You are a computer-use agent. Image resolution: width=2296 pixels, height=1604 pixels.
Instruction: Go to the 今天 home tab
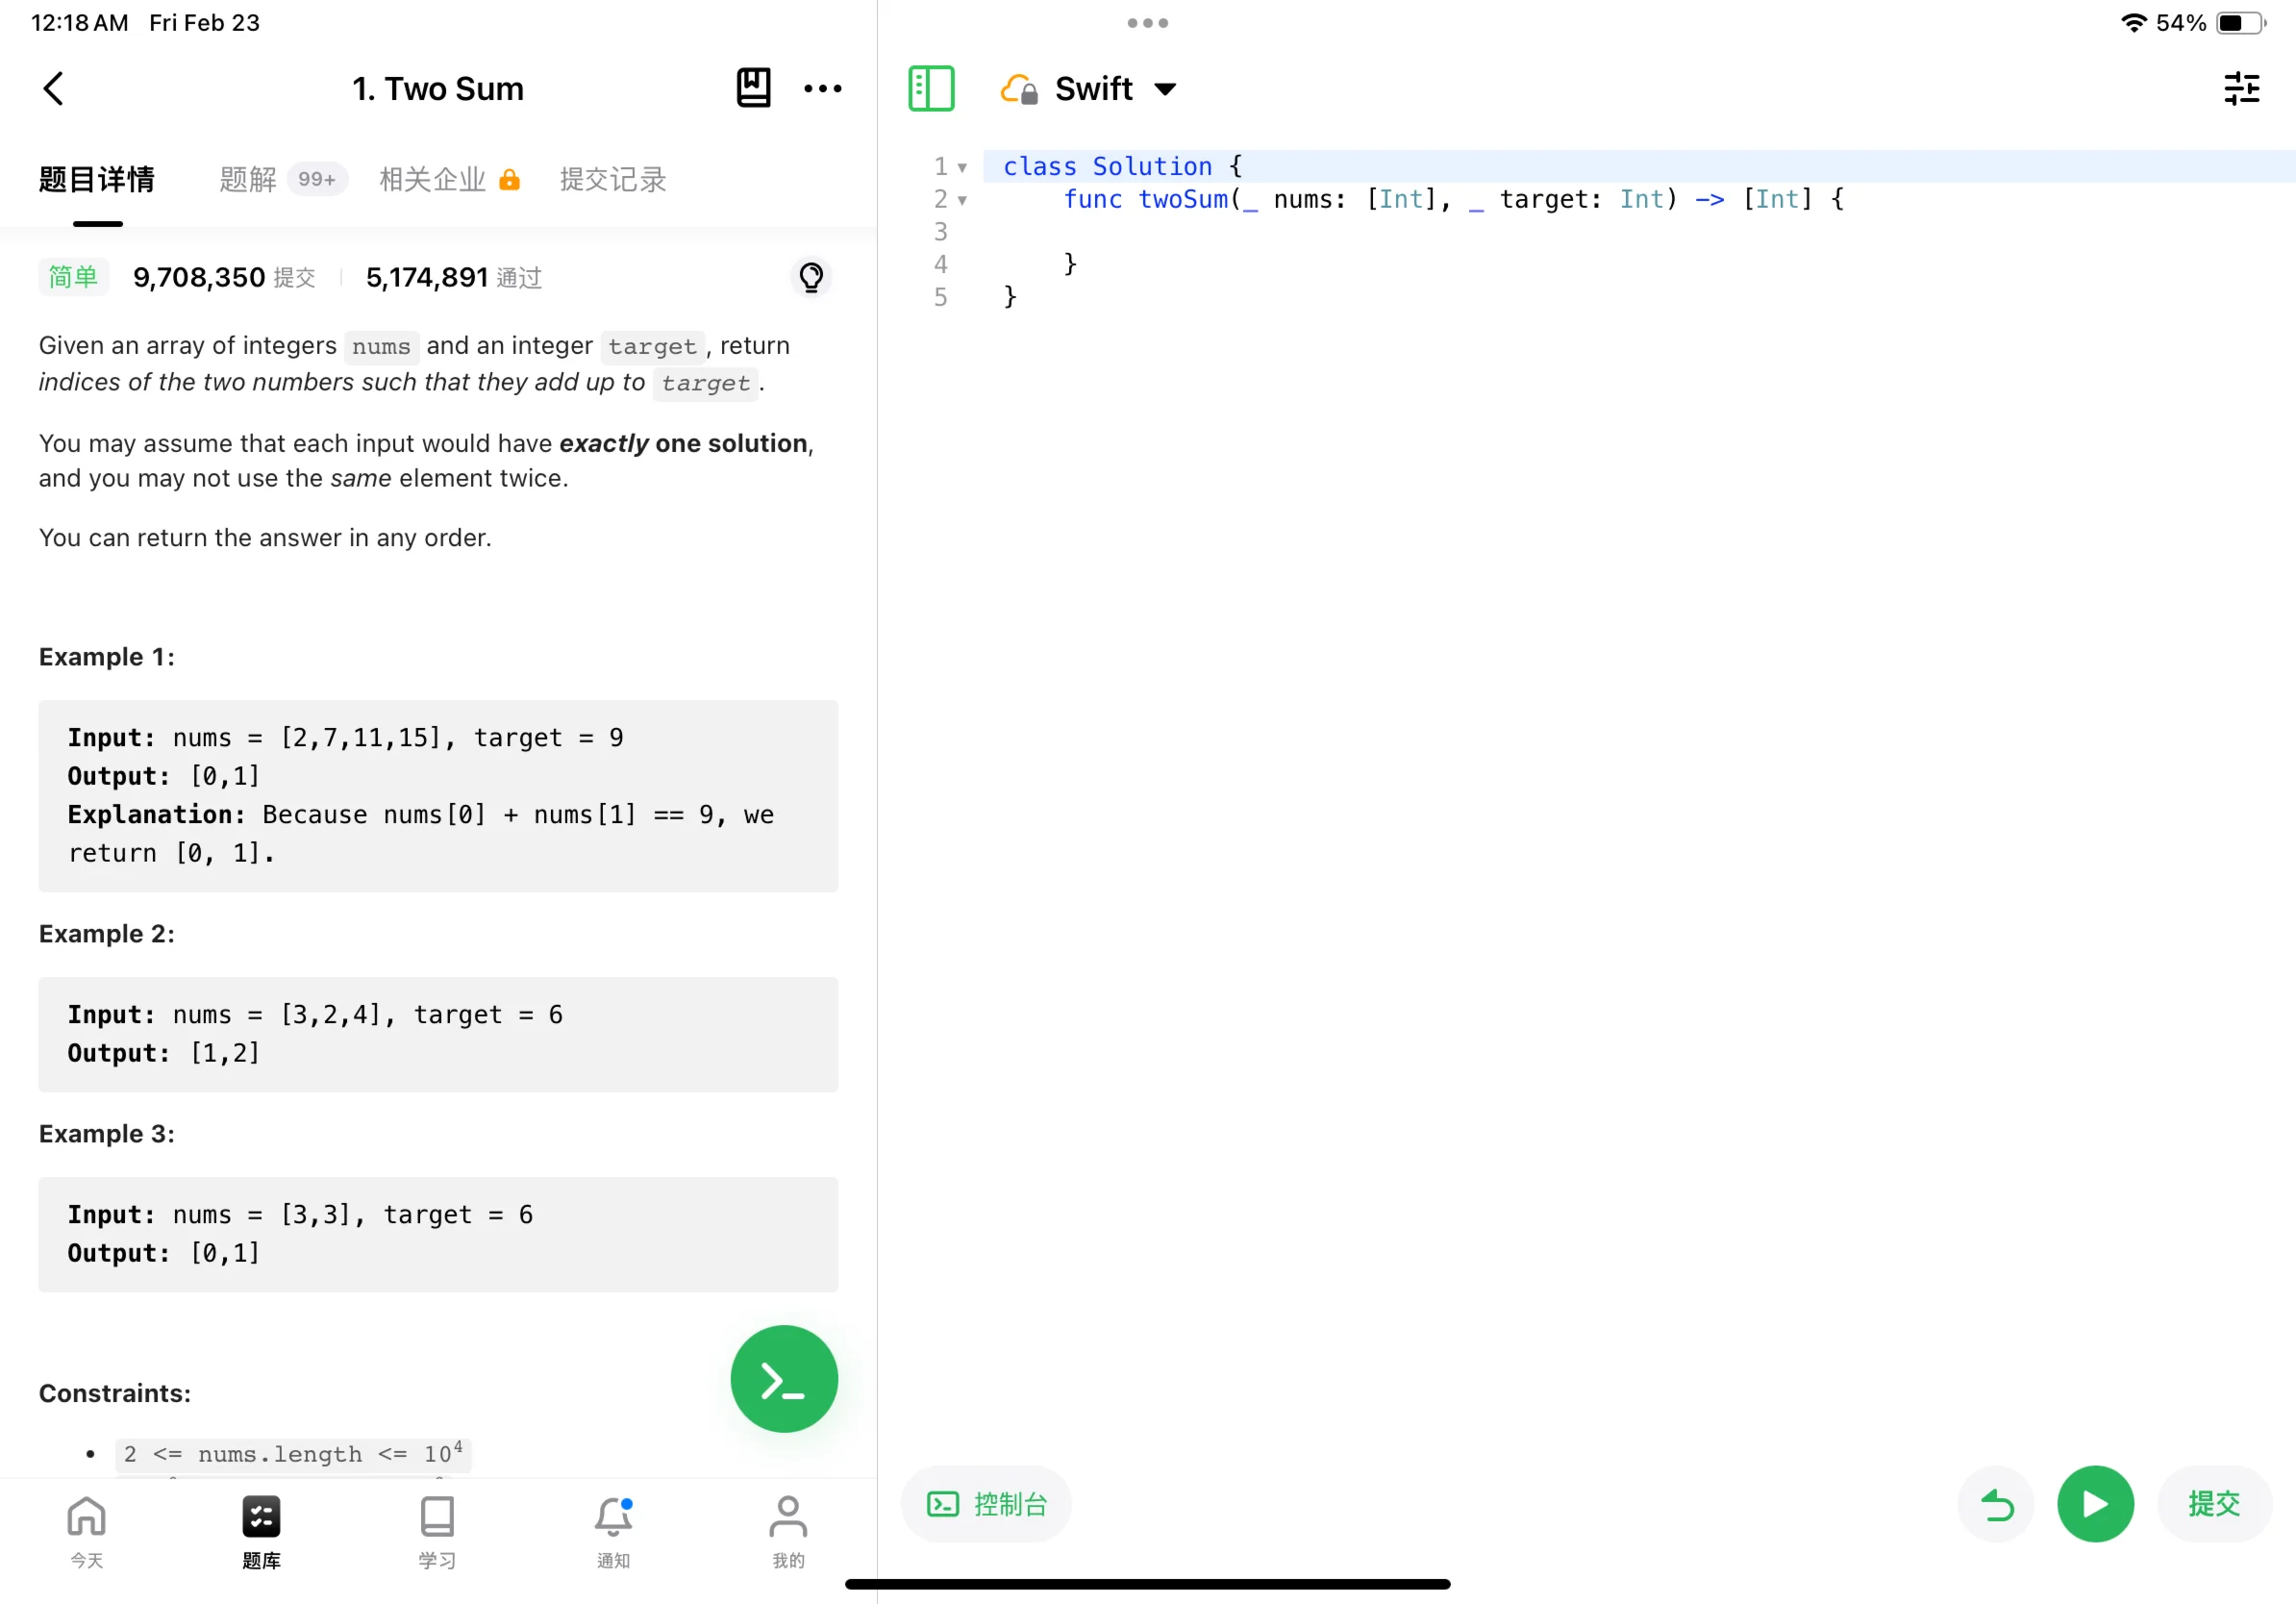point(86,1530)
